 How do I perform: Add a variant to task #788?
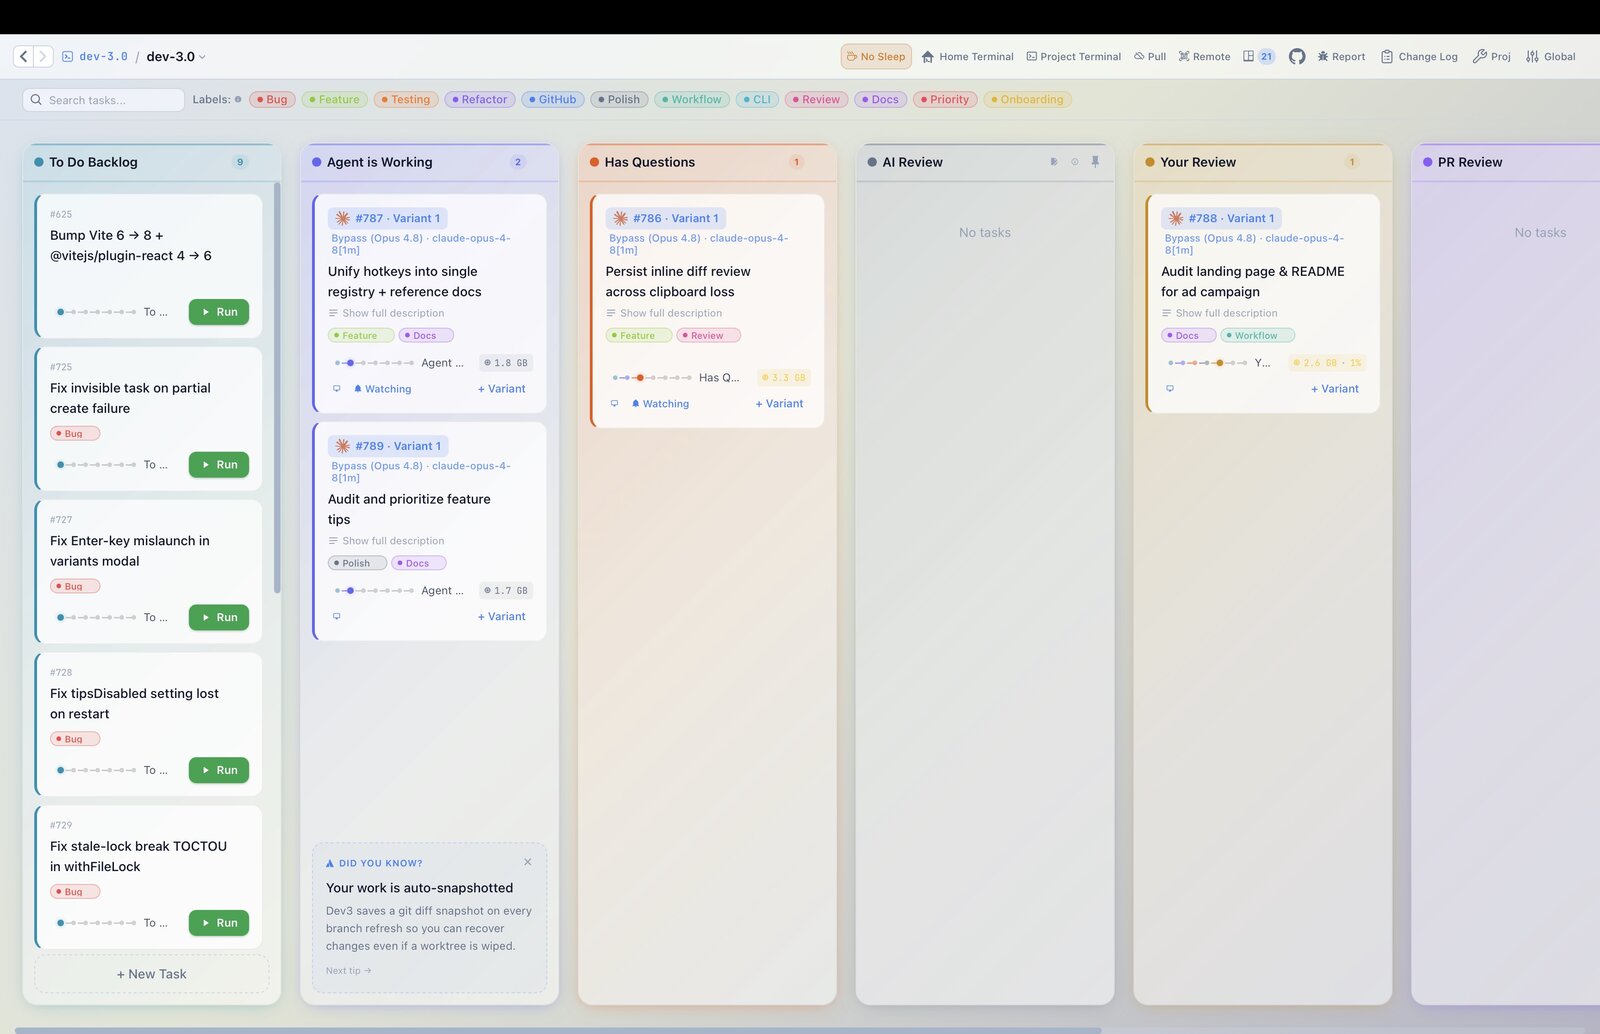click(x=1334, y=389)
